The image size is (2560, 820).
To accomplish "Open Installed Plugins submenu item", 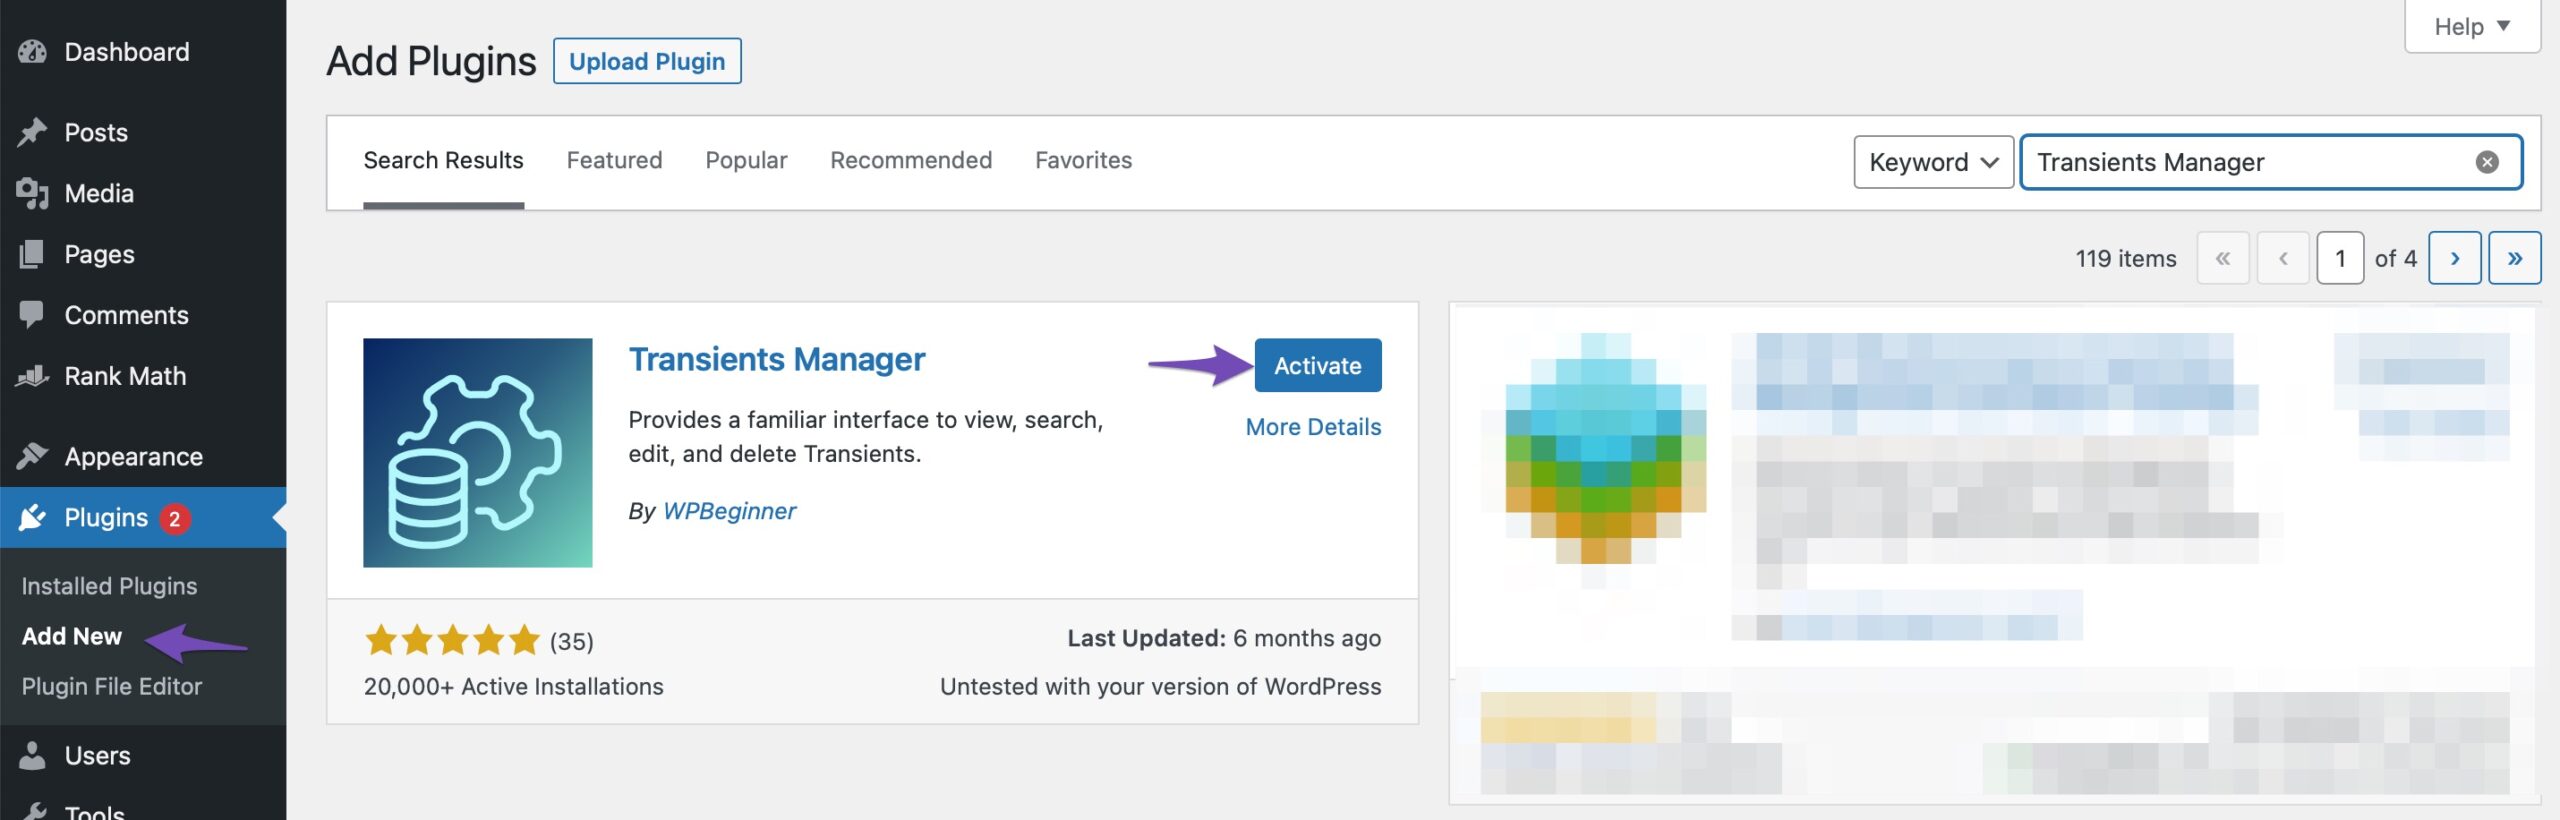I will (x=109, y=586).
